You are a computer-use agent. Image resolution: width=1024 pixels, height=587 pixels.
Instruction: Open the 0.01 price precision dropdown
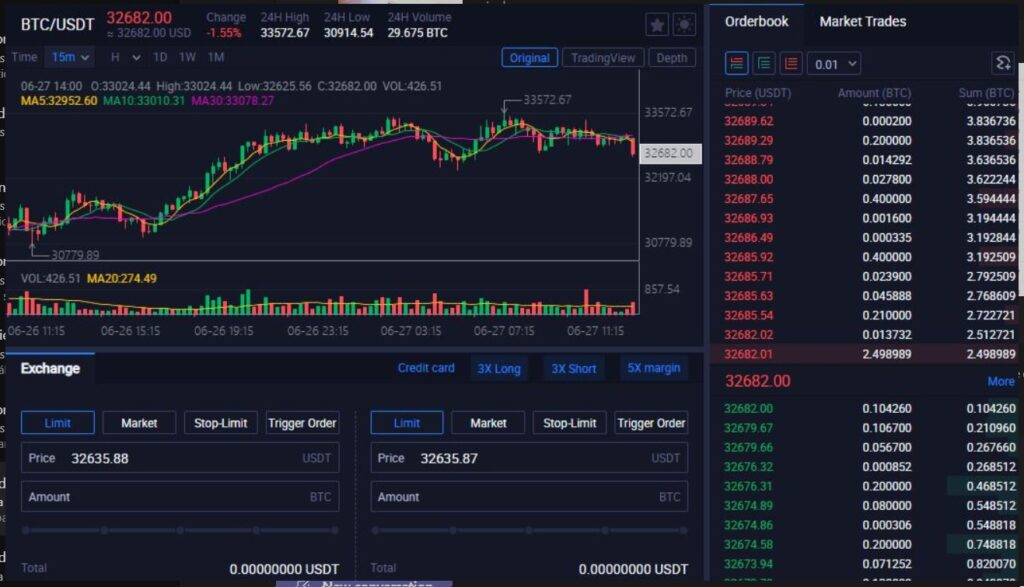coord(834,64)
